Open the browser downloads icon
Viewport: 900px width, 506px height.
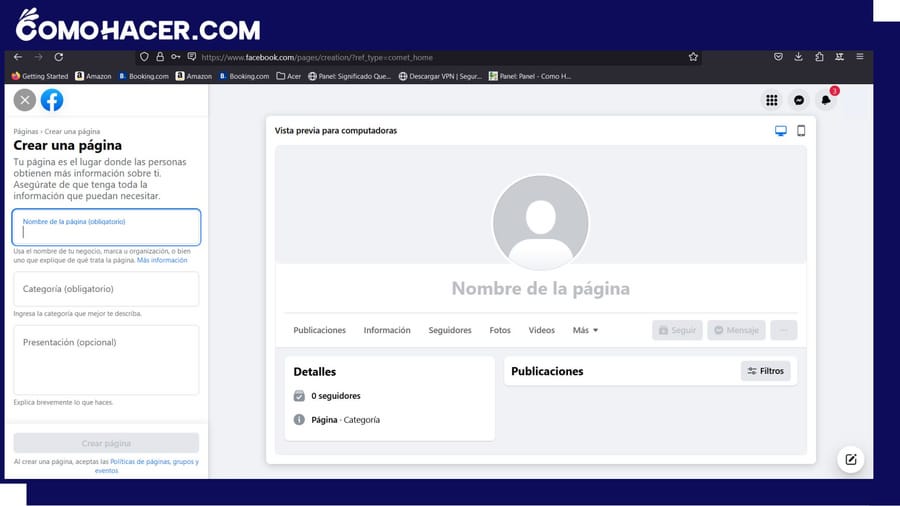click(x=798, y=57)
